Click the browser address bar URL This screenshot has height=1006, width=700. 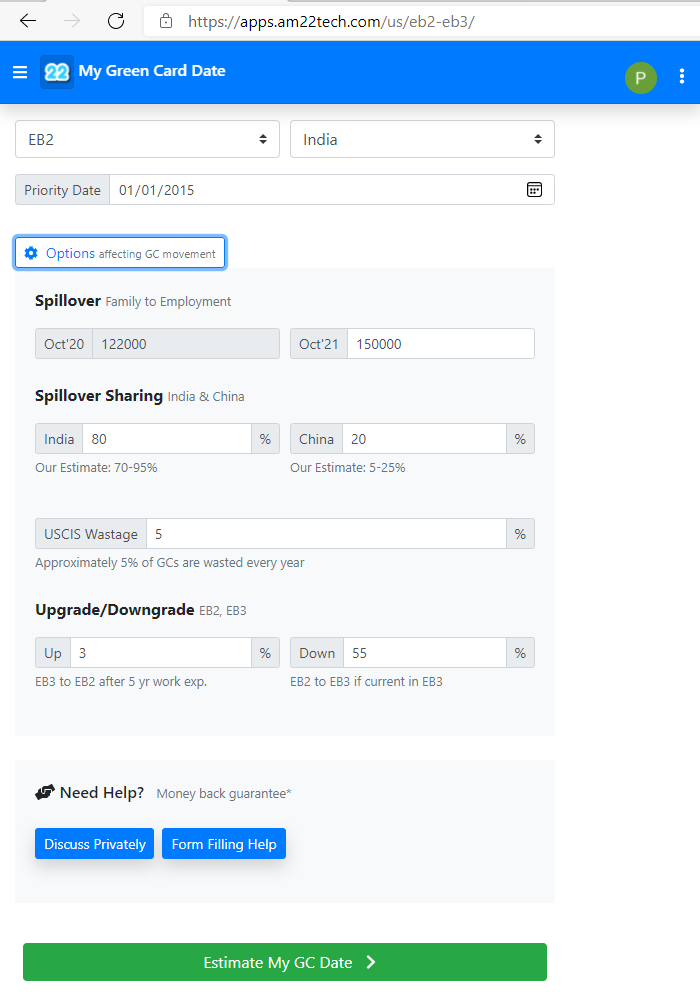330,21
